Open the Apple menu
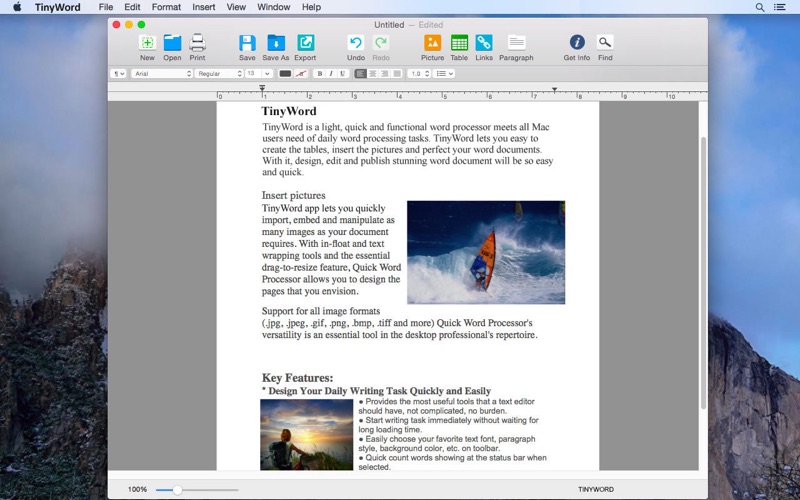Image resolution: width=800 pixels, height=500 pixels. click(17, 7)
